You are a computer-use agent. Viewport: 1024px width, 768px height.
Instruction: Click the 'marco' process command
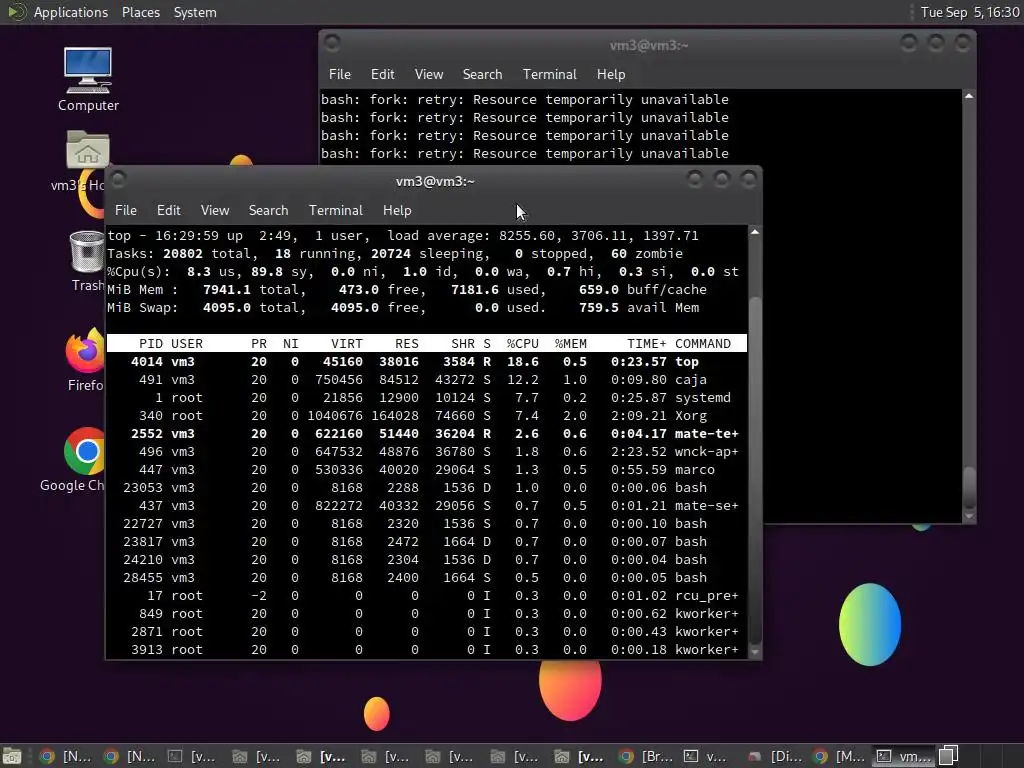click(695, 470)
